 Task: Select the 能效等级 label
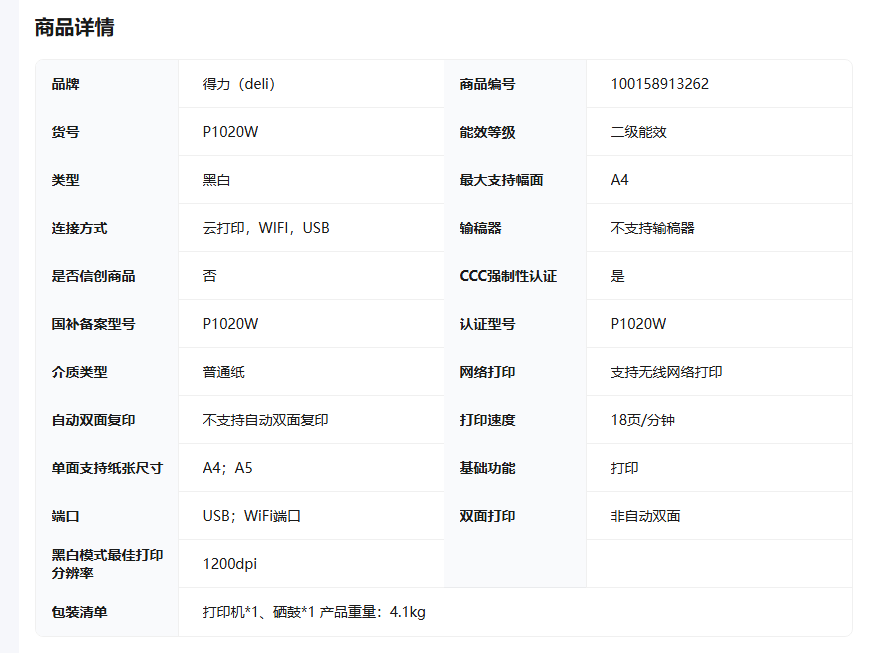[x=487, y=132]
